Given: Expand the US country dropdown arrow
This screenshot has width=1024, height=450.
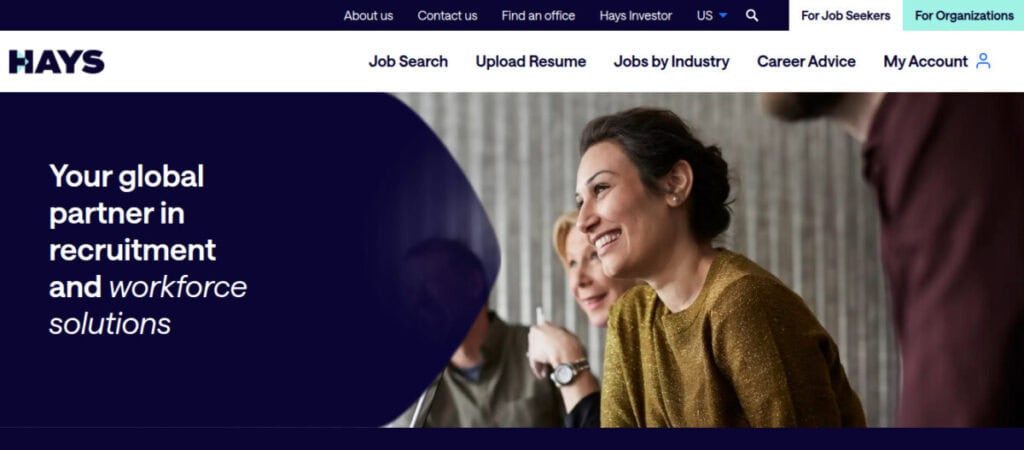Looking at the screenshot, I should click(x=723, y=16).
